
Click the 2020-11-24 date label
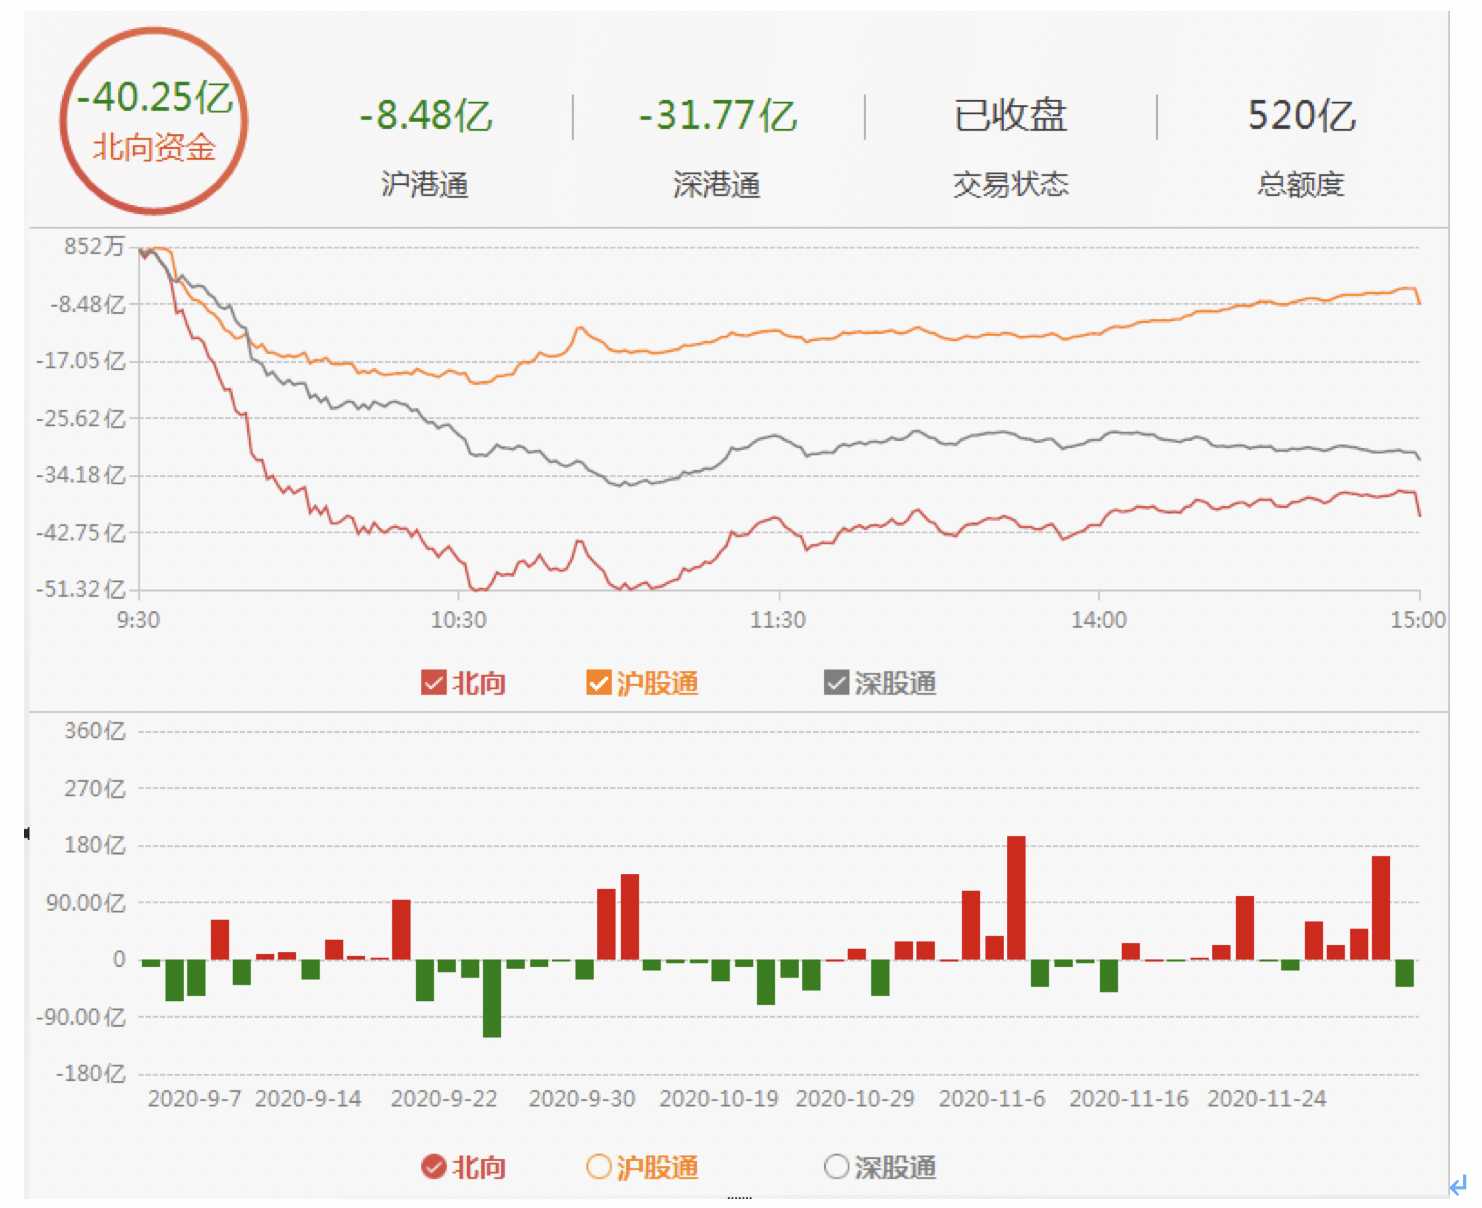(x=1267, y=1099)
